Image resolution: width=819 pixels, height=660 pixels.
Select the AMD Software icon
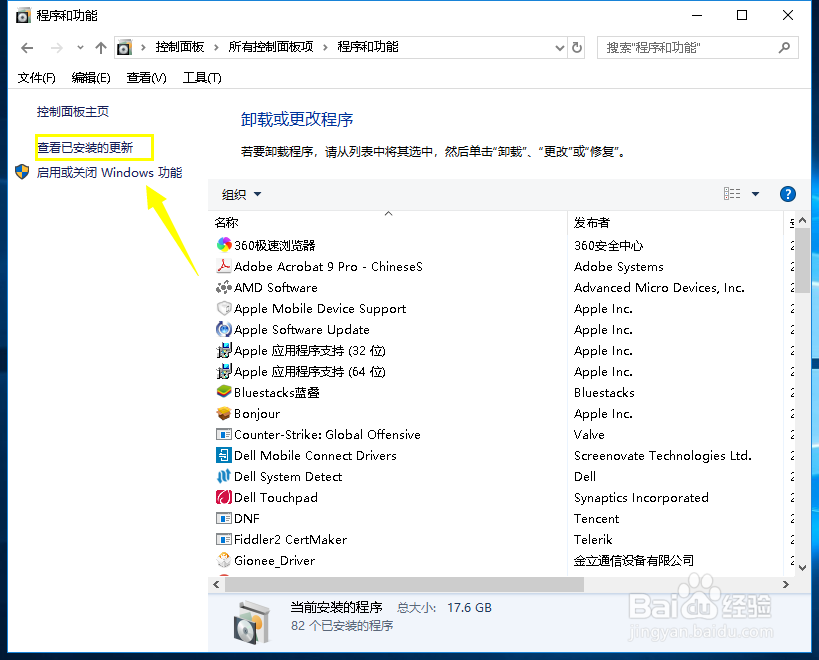[x=224, y=287]
